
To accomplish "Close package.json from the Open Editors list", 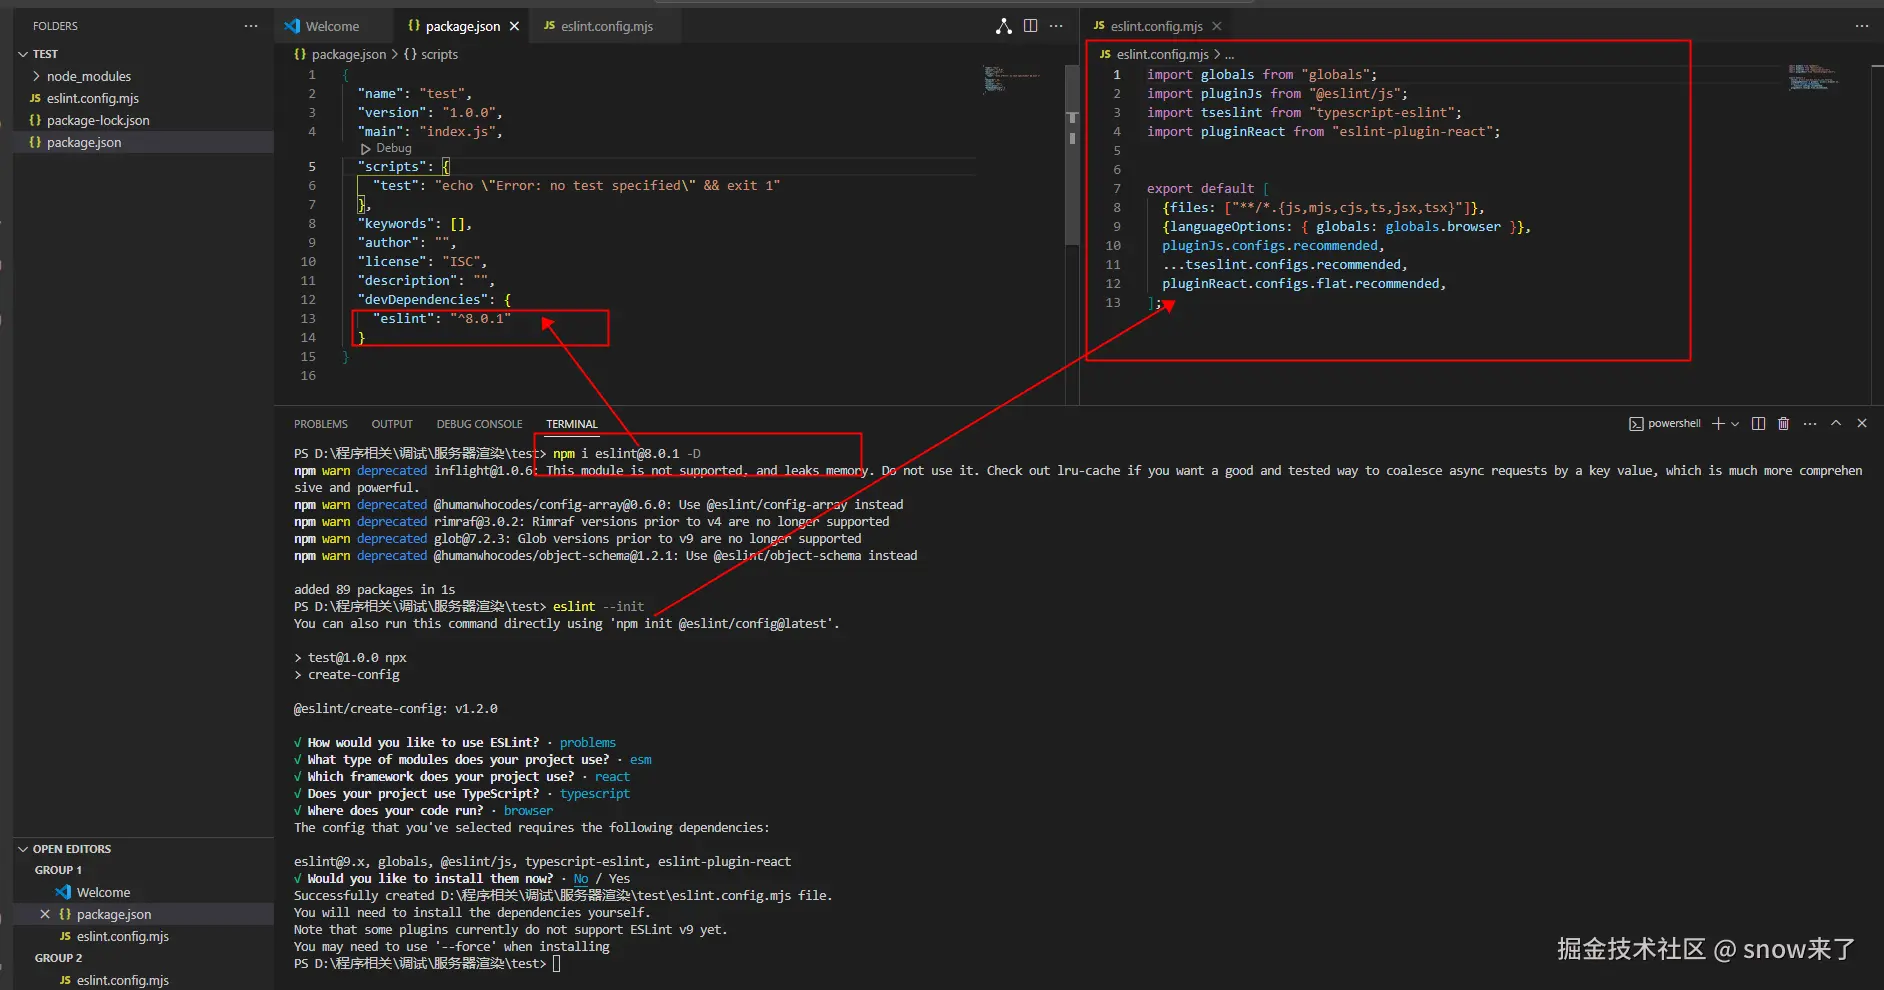I will (x=45, y=914).
